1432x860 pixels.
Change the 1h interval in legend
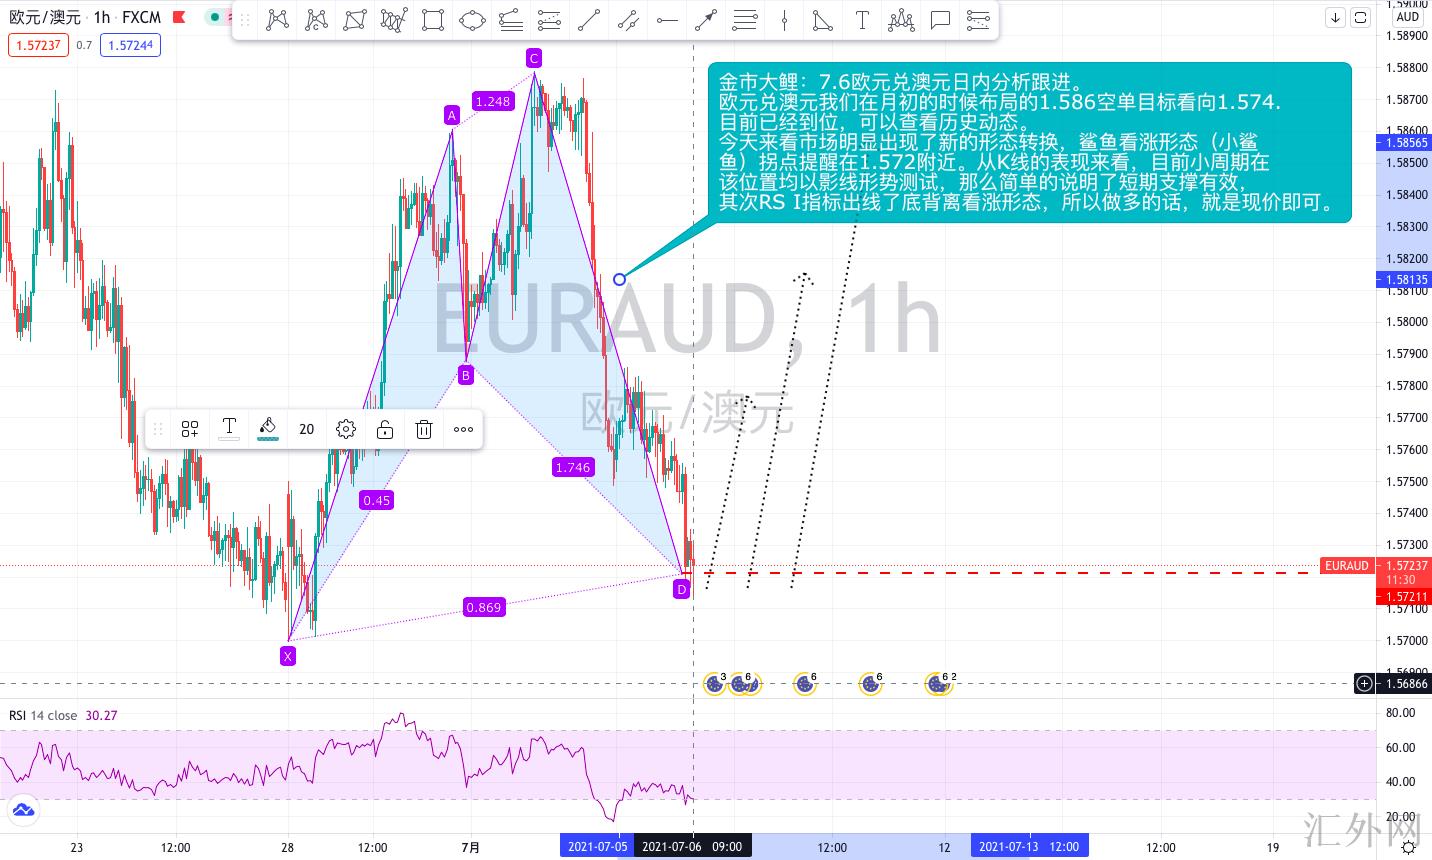coord(101,17)
